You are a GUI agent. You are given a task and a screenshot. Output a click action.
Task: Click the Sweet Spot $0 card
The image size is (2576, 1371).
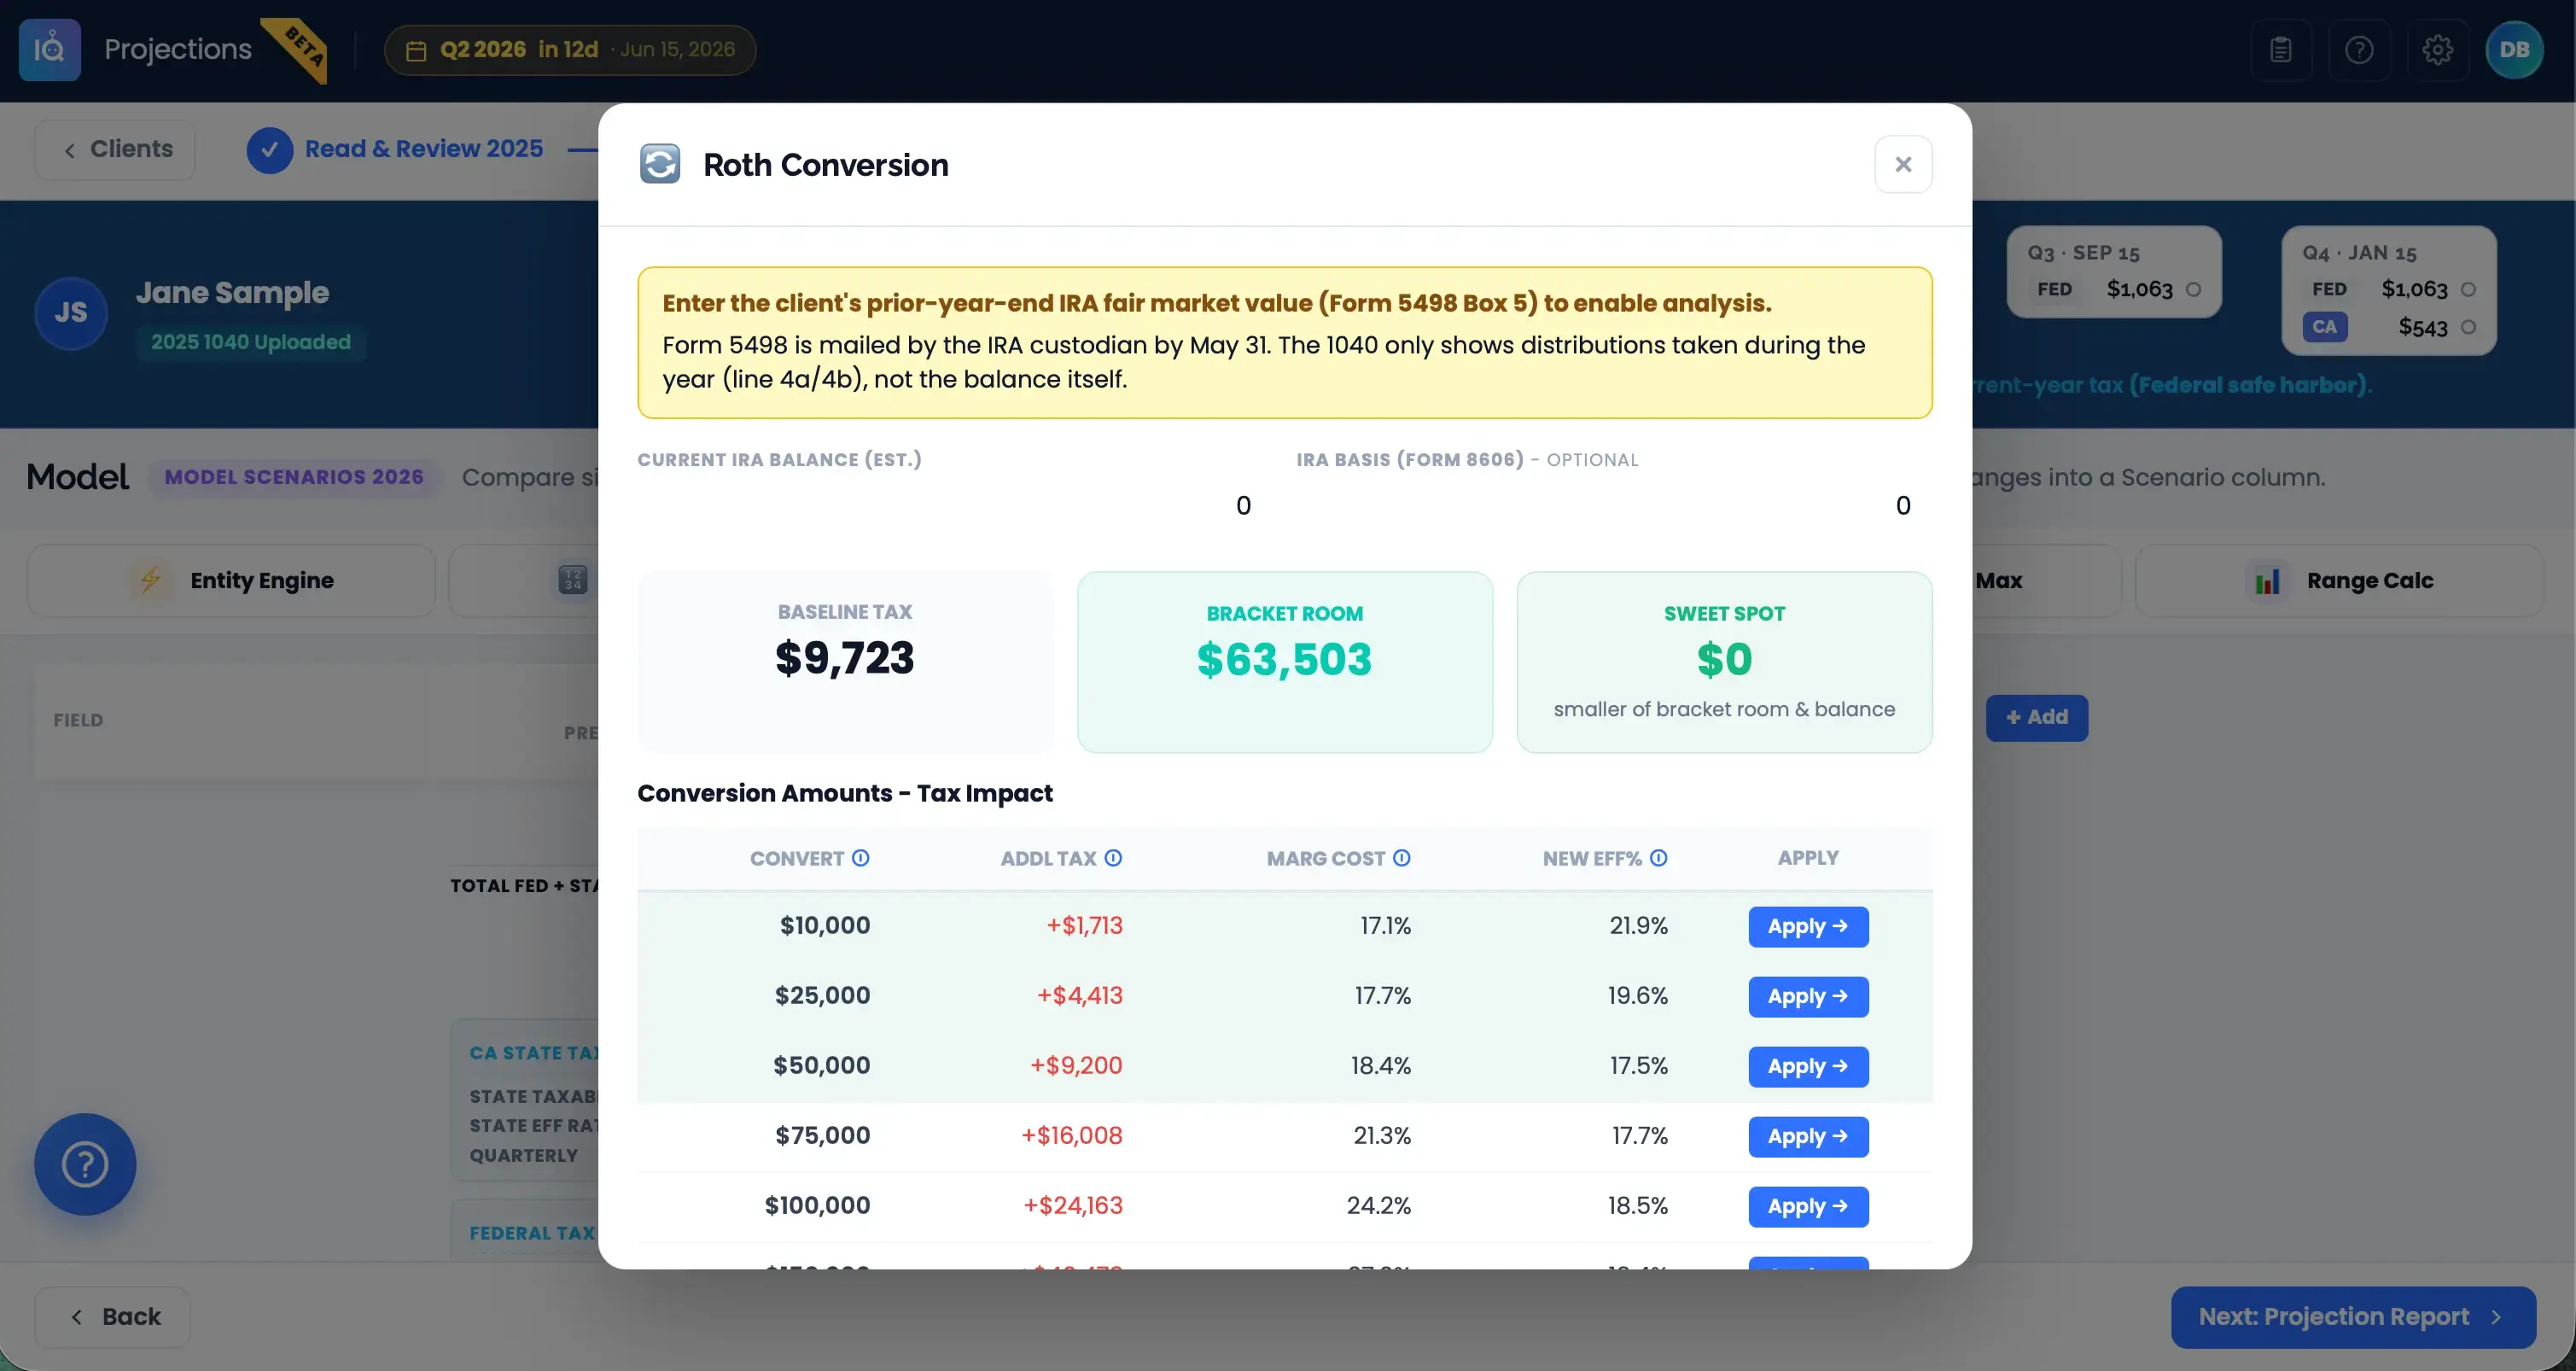click(1724, 662)
